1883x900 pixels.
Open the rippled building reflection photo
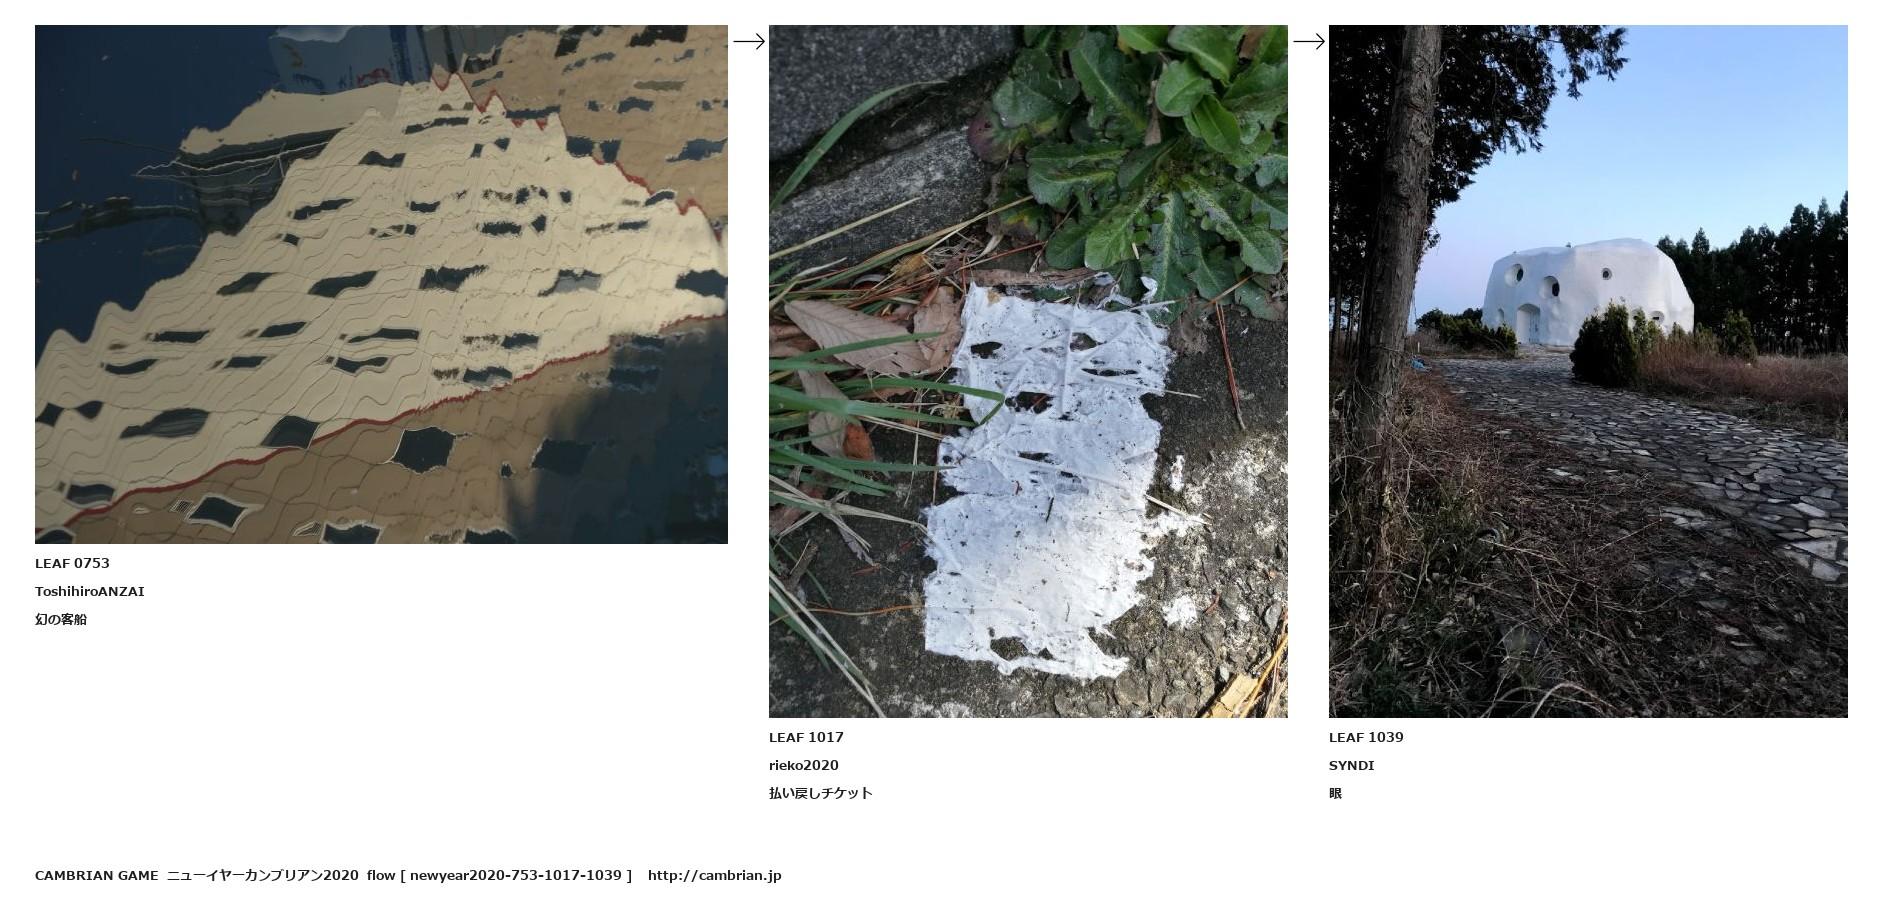381,284
